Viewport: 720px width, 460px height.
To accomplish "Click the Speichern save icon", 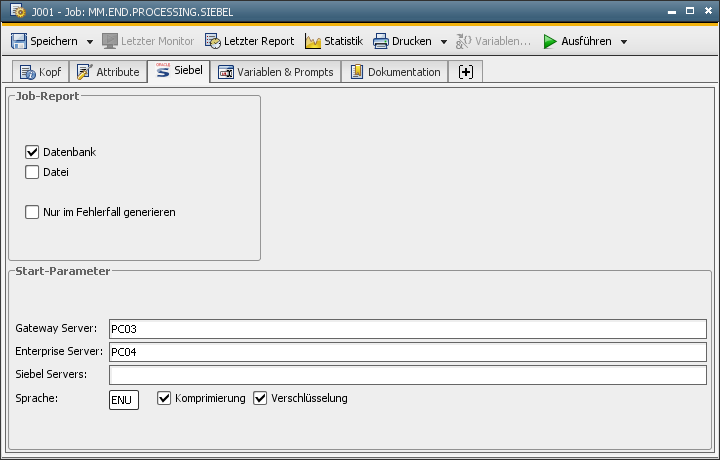I will 19,41.
